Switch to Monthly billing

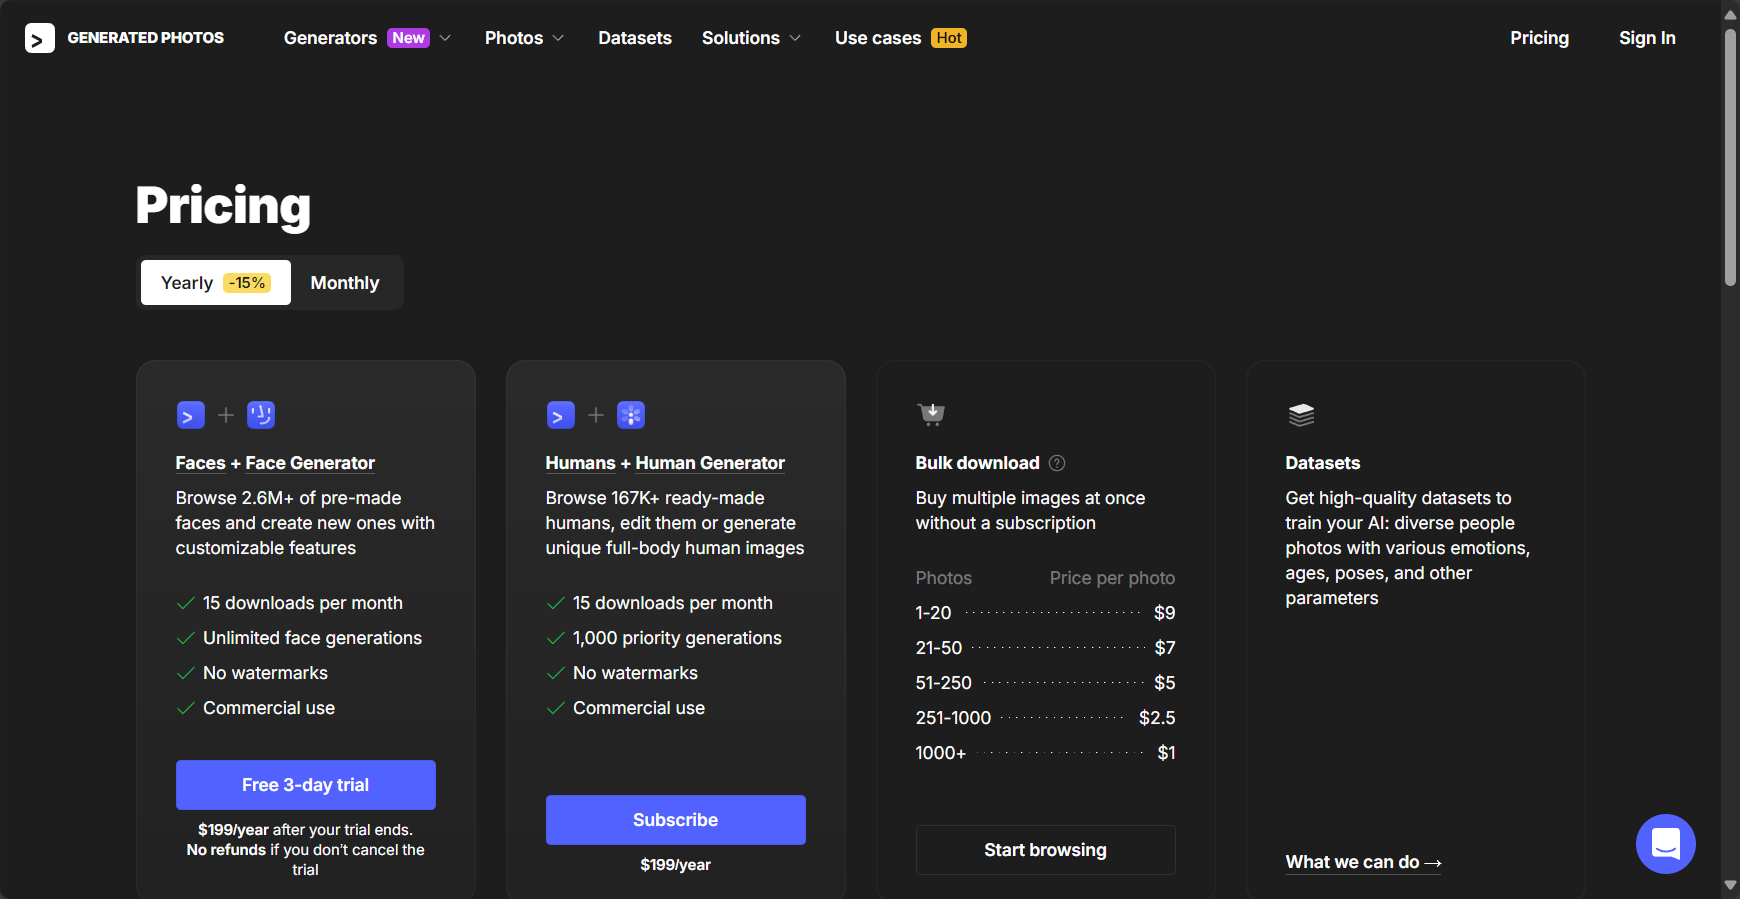pos(345,283)
